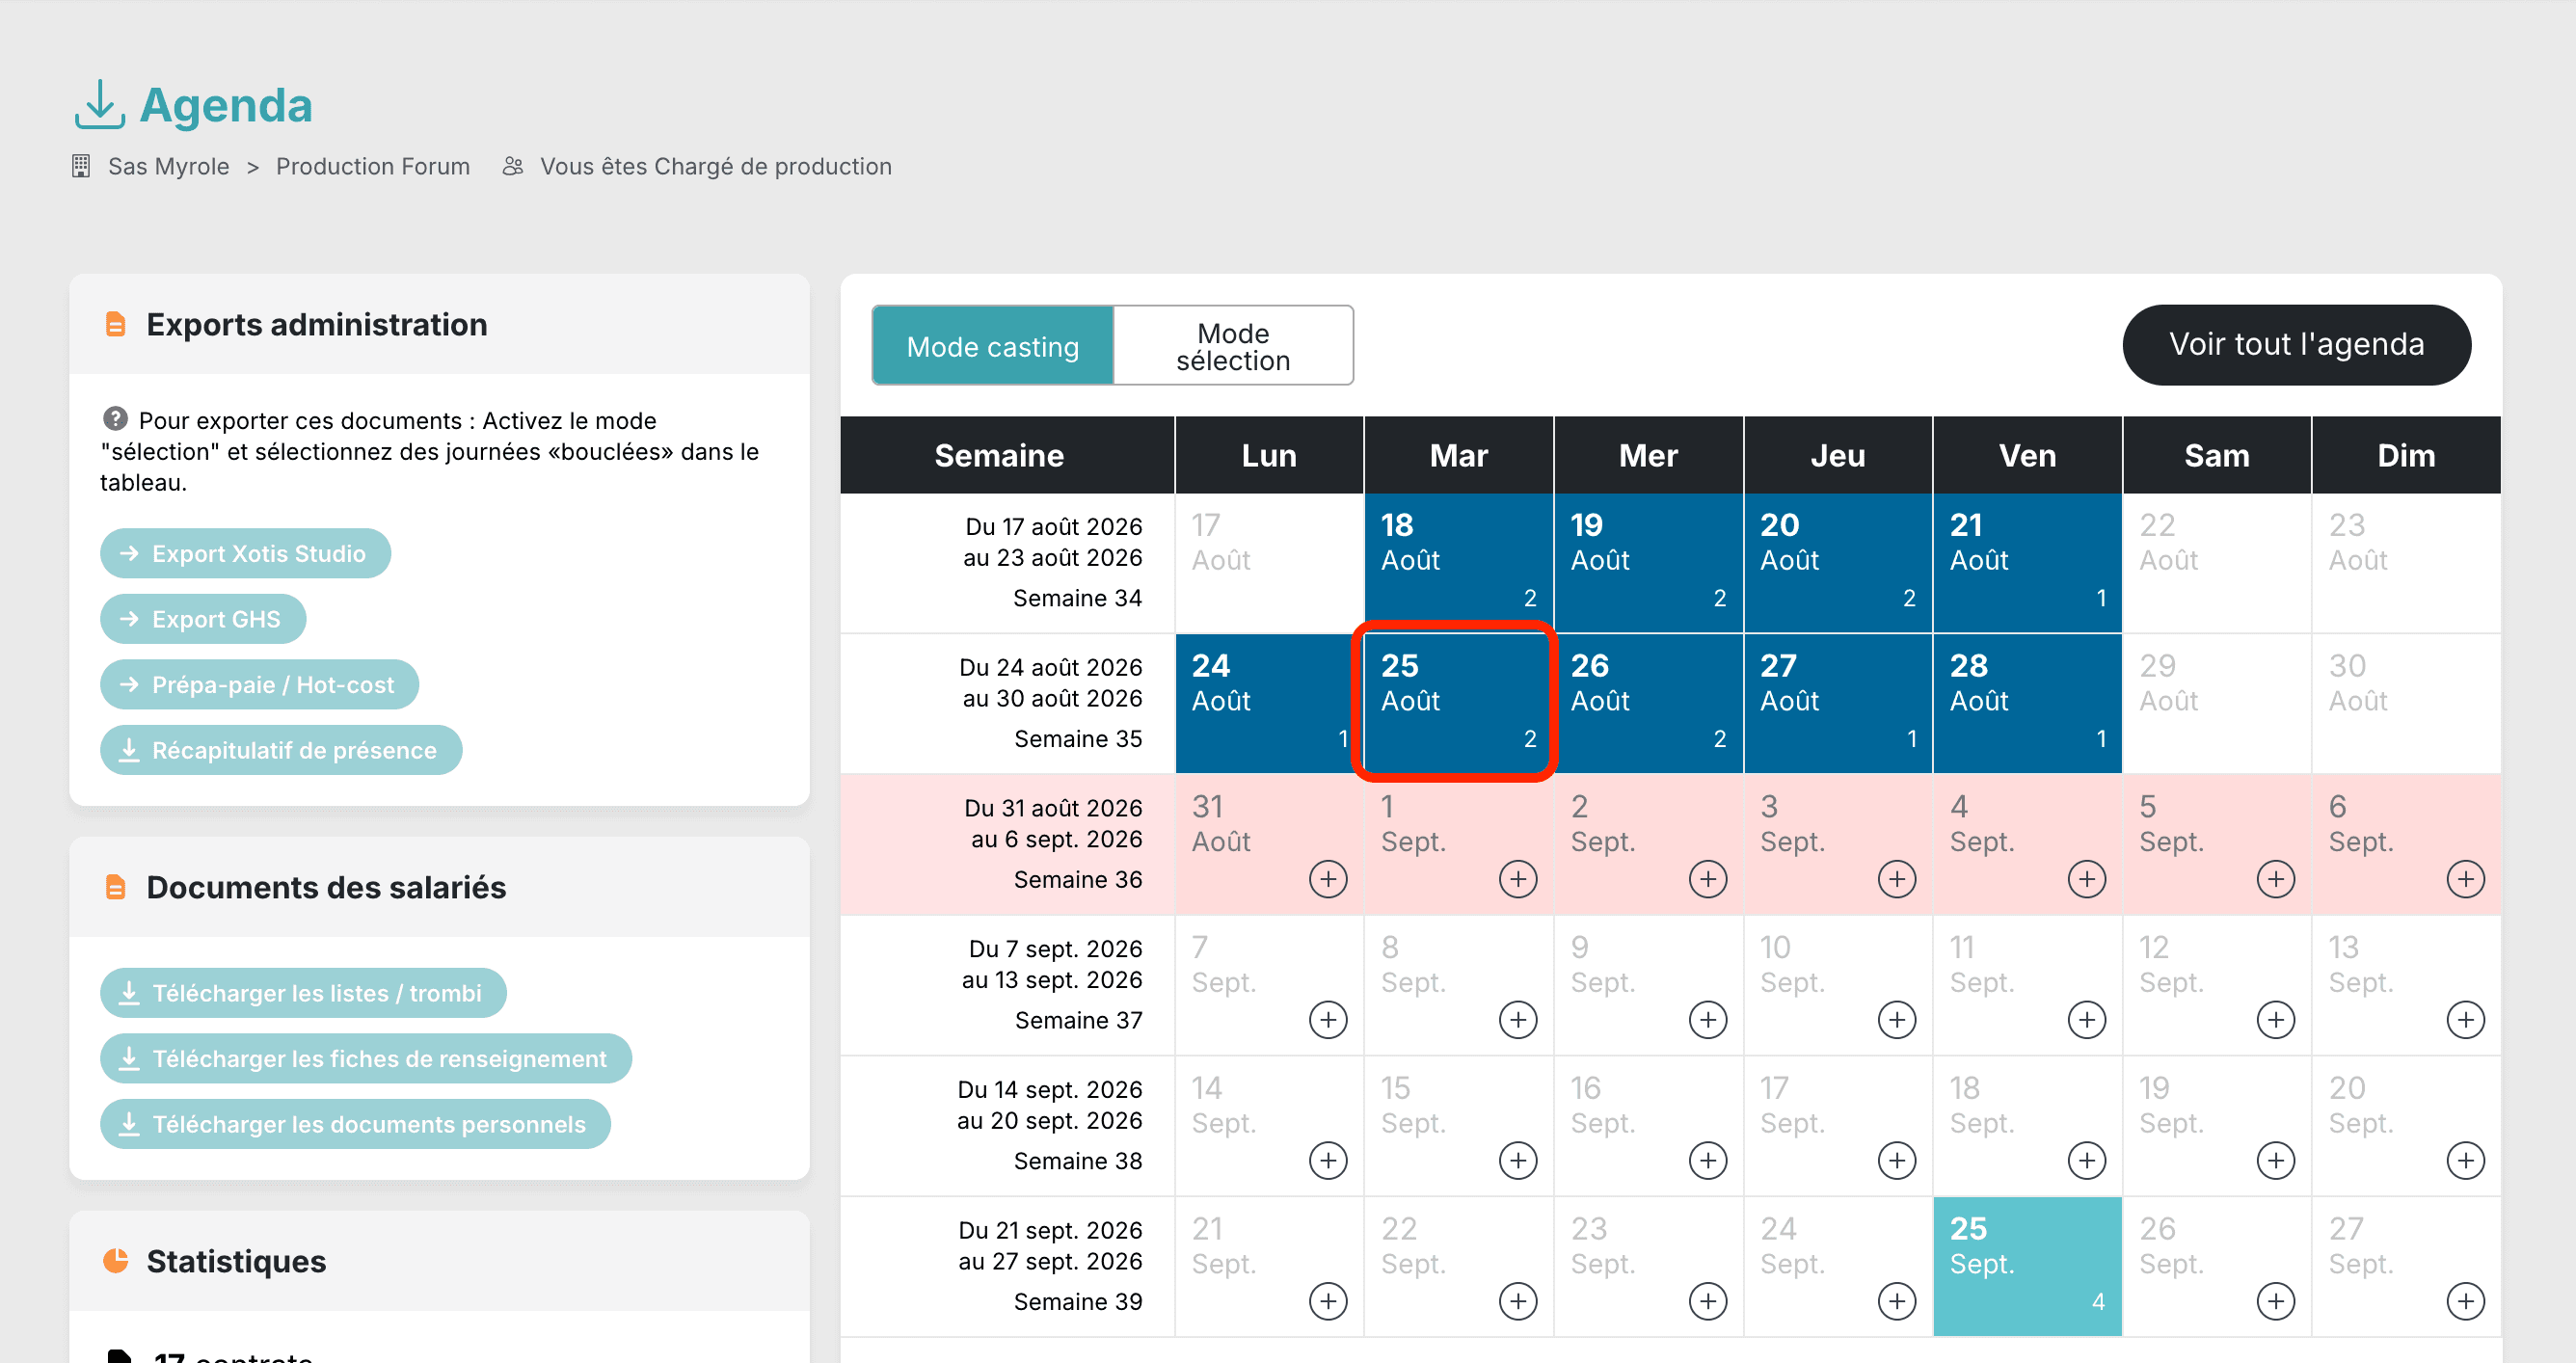
Task: Add event on 24 Sept. plus icon
Action: point(1897,1302)
